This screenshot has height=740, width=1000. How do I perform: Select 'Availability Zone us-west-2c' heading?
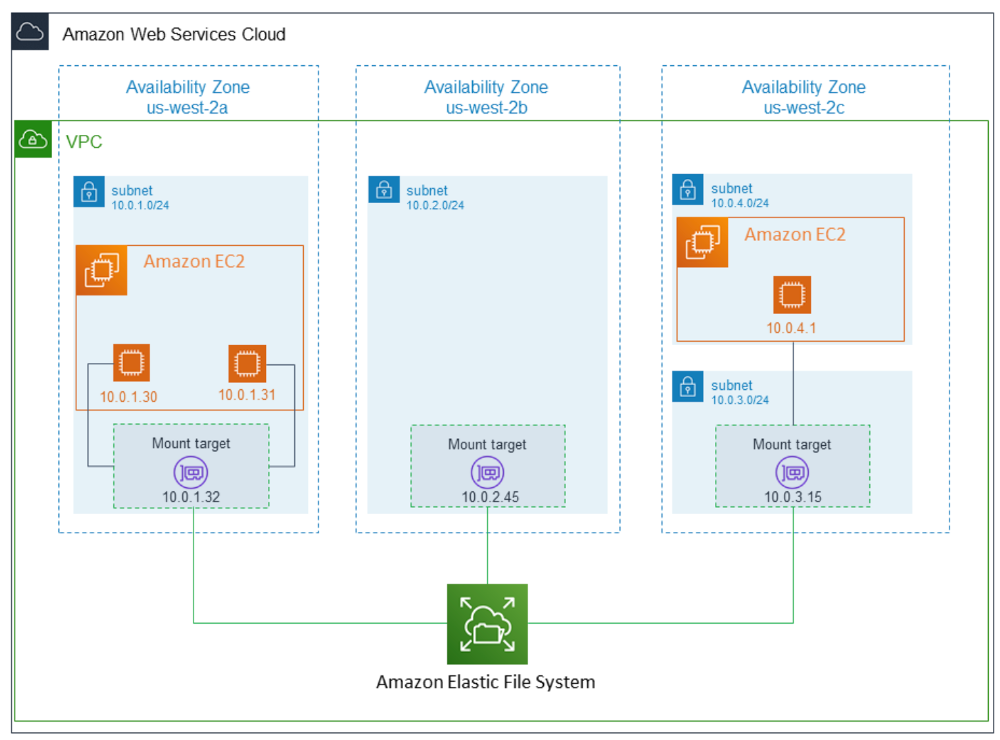(804, 97)
